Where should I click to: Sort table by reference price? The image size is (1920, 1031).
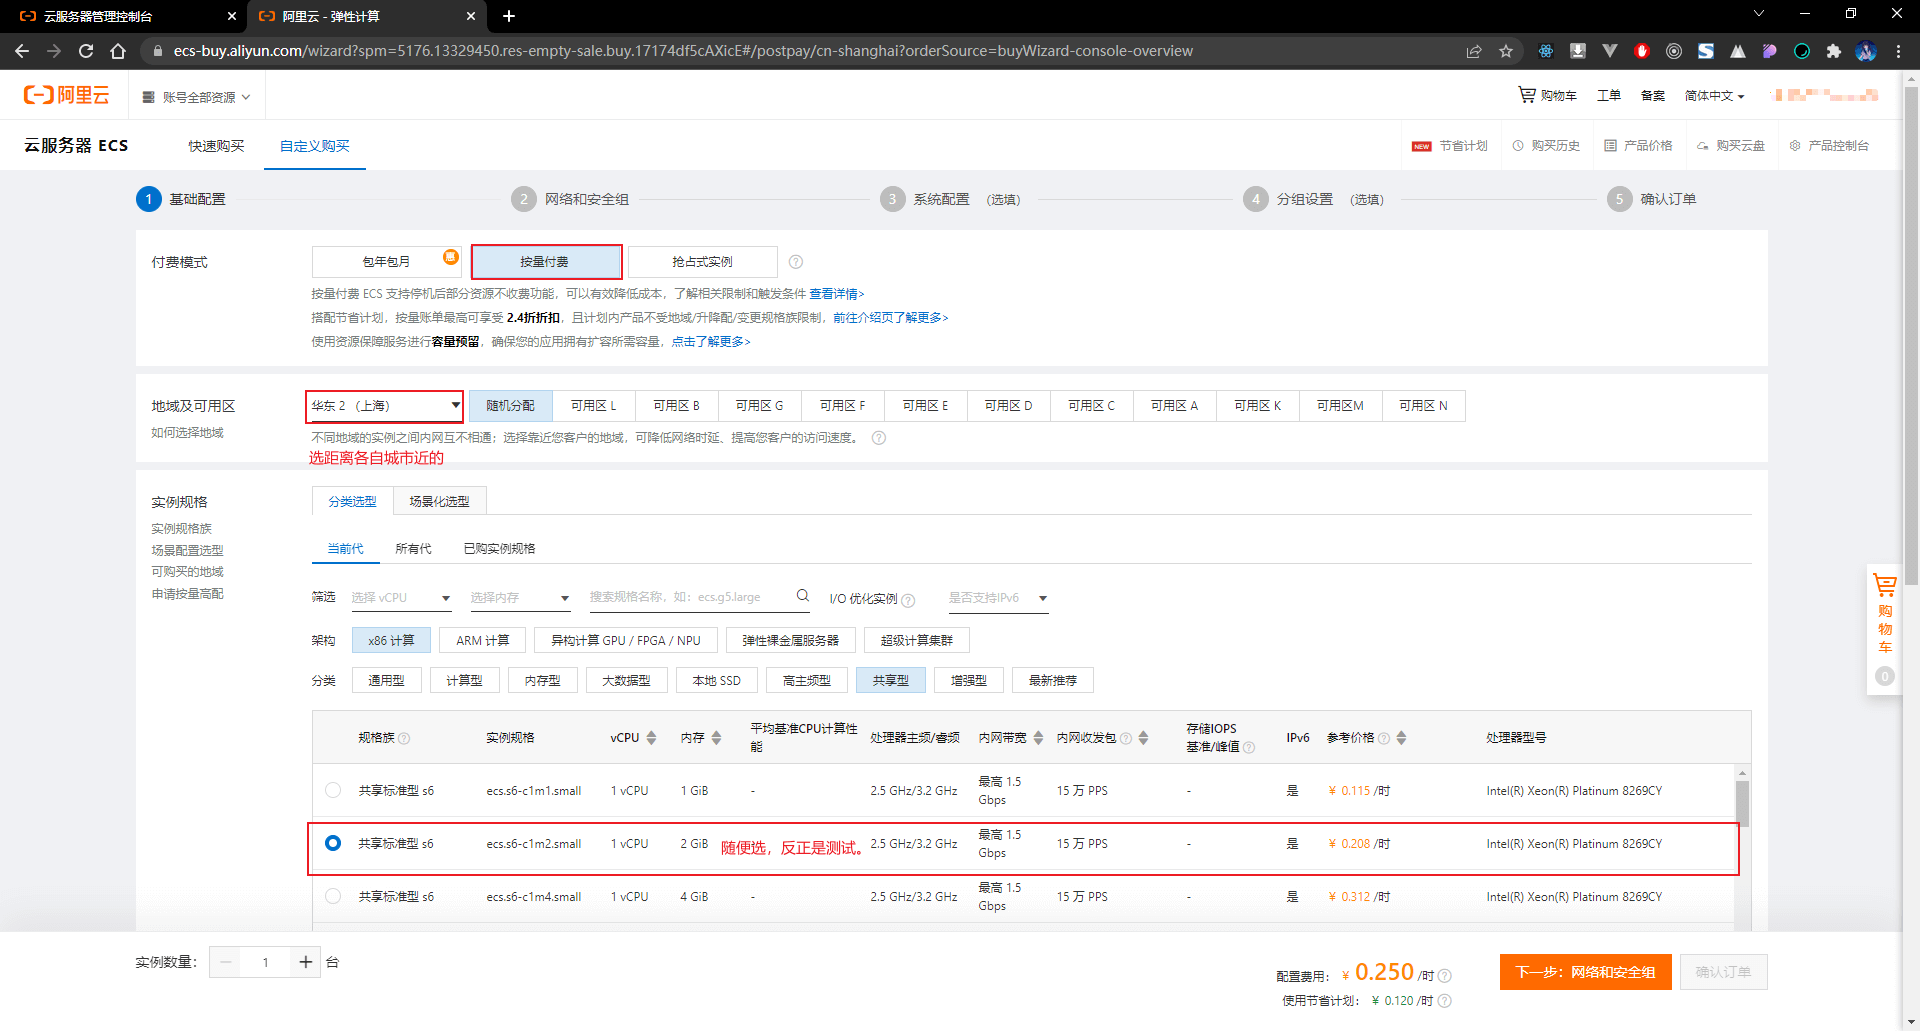pos(1401,738)
